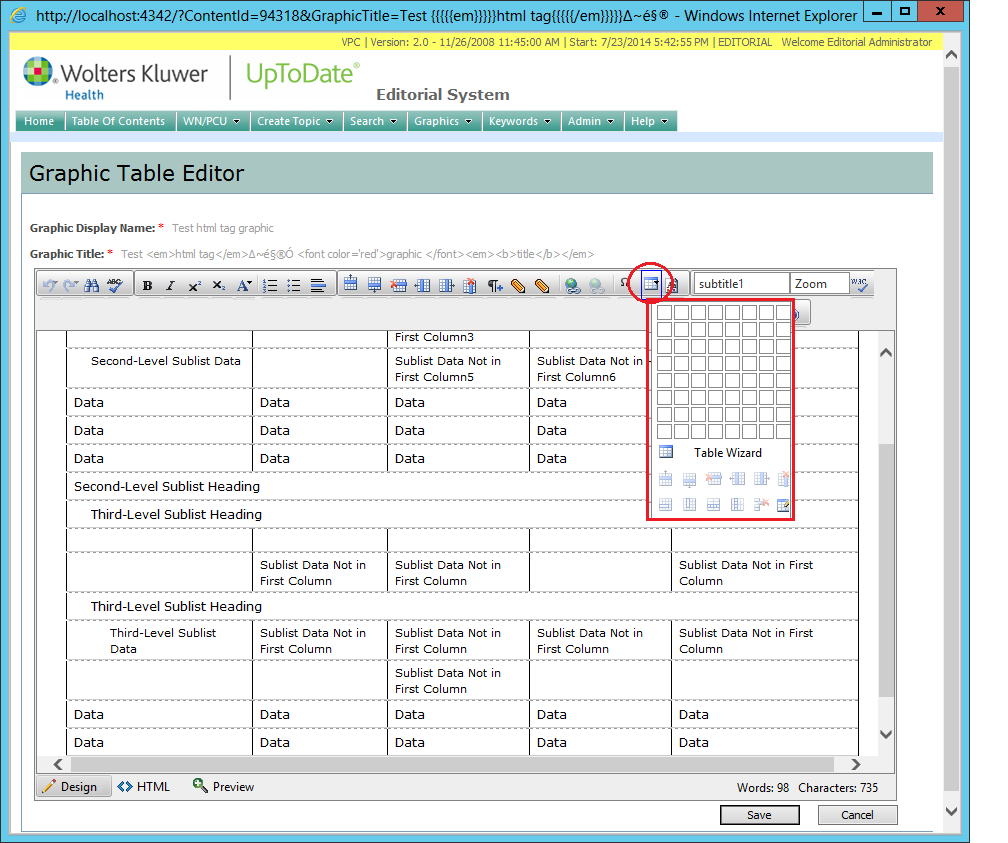Insert row above from main toolbar
The height and width of the screenshot is (843, 1008).
(x=350, y=284)
